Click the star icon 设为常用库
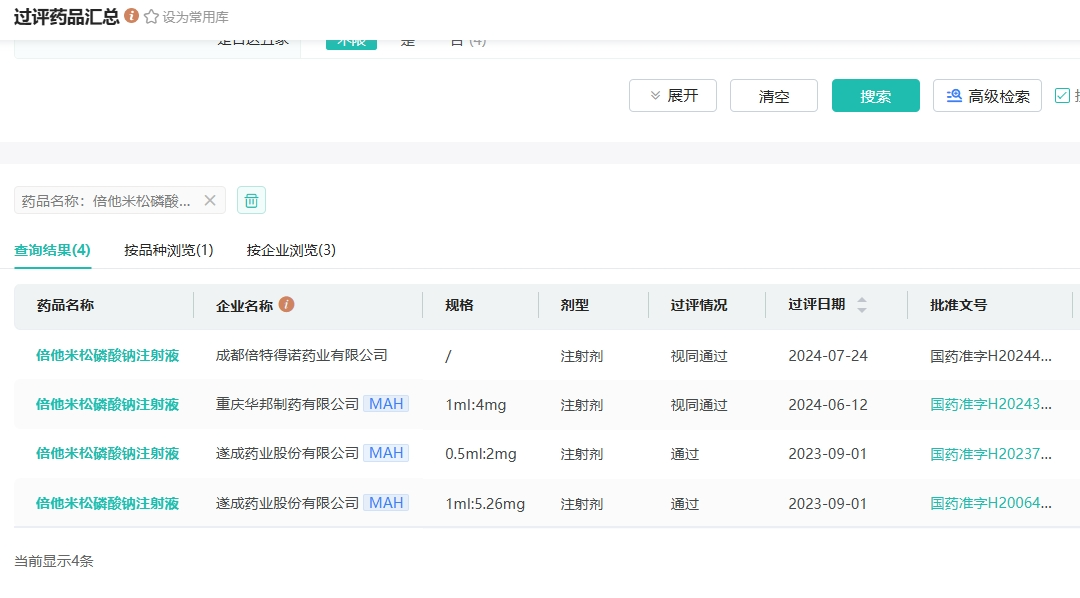The height and width of the screenshot is (598, 1080). pyautogui.click(x=152, y=17)
